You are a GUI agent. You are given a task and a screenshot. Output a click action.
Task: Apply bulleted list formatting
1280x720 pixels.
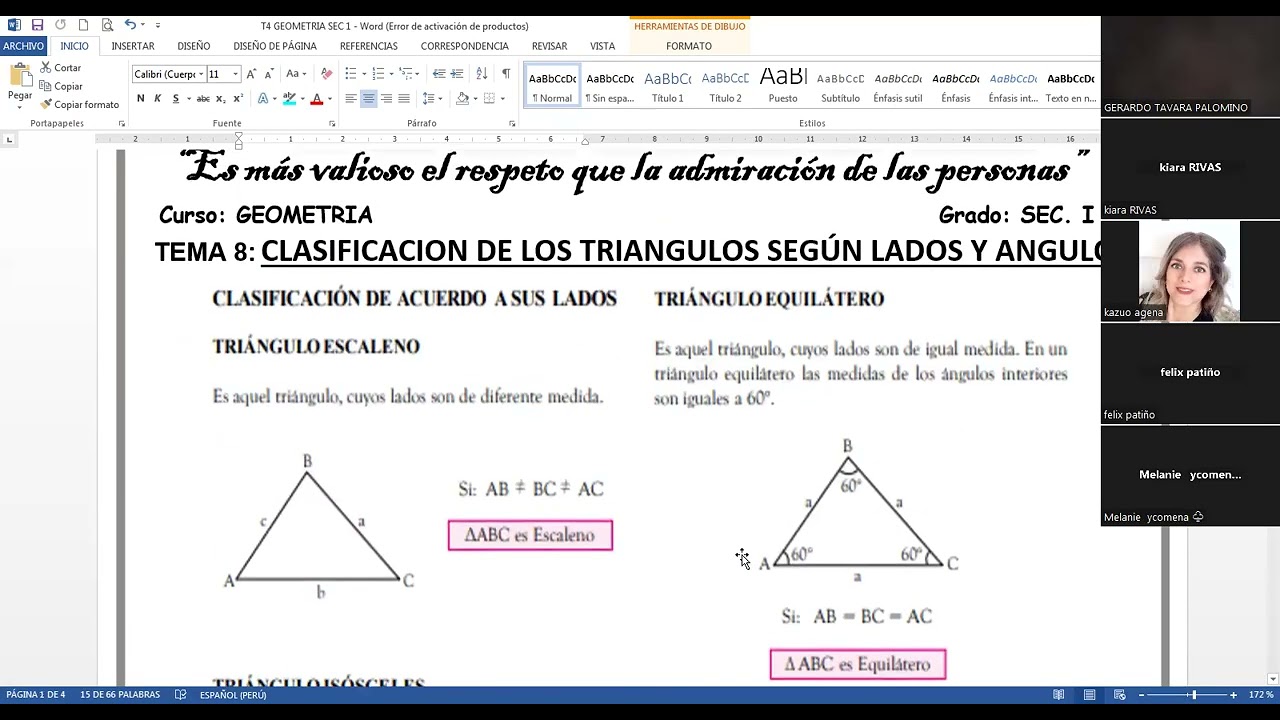(351, 74)
